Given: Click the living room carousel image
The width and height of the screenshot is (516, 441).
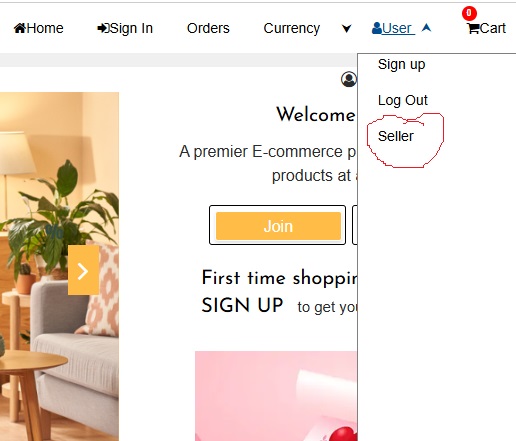Looking at the screenshot, I should click(x=59, y=267).
